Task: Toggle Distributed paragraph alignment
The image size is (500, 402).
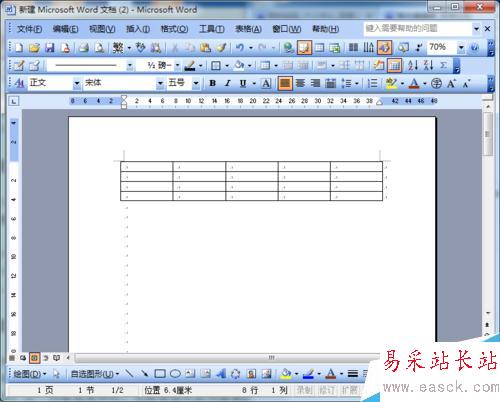Action: (x=330, y=83)
